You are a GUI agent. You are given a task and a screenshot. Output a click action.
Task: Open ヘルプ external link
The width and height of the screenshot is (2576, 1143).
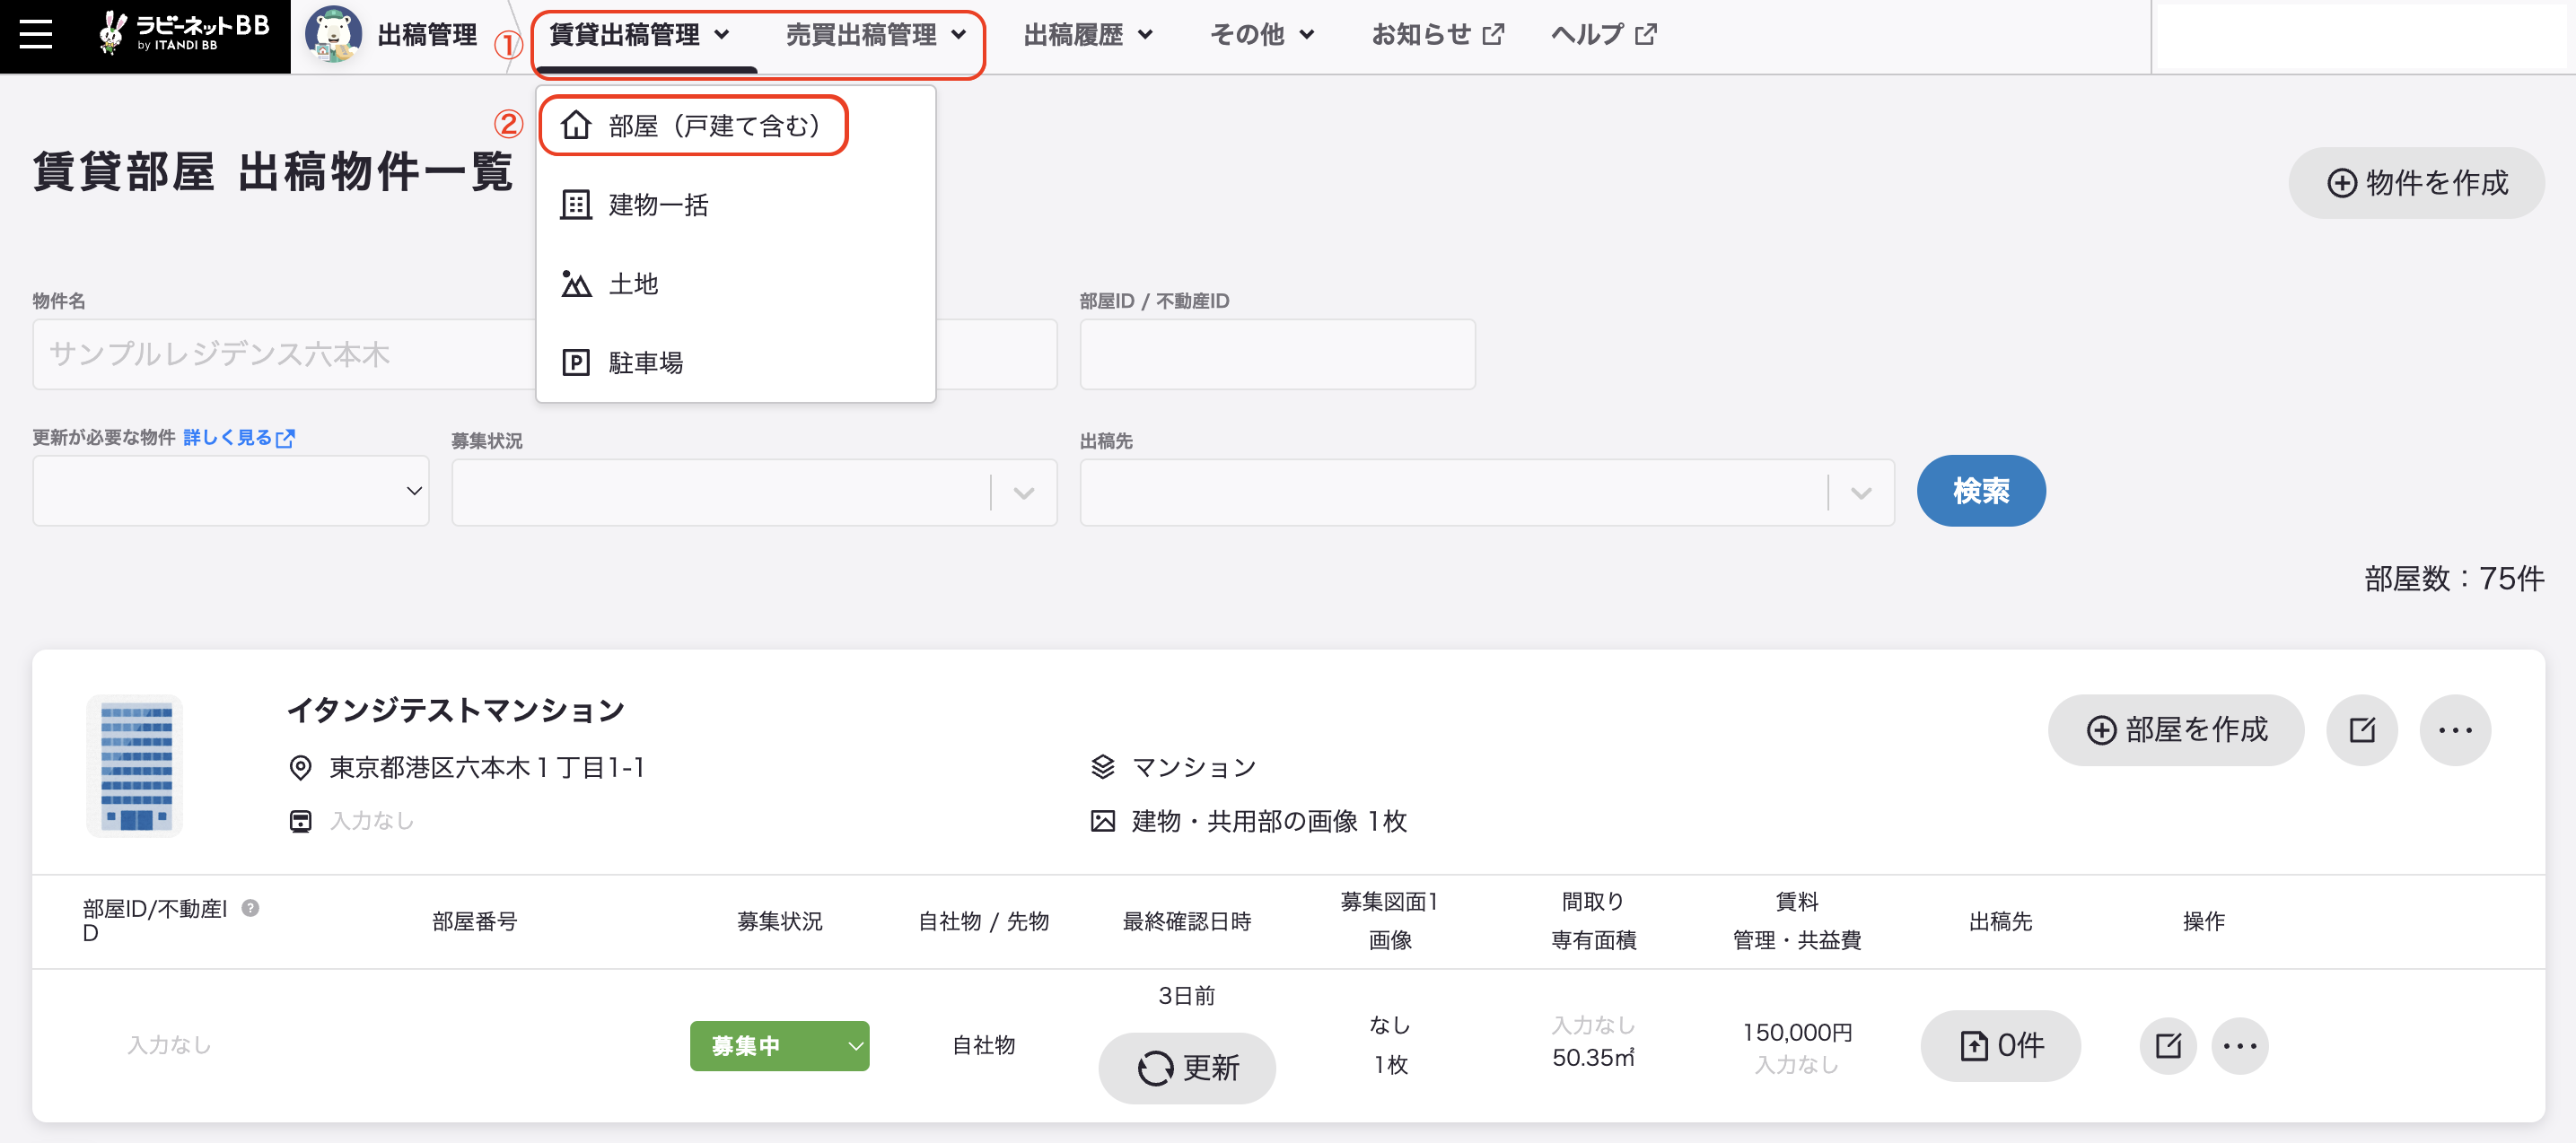[x=1604, y=36]
